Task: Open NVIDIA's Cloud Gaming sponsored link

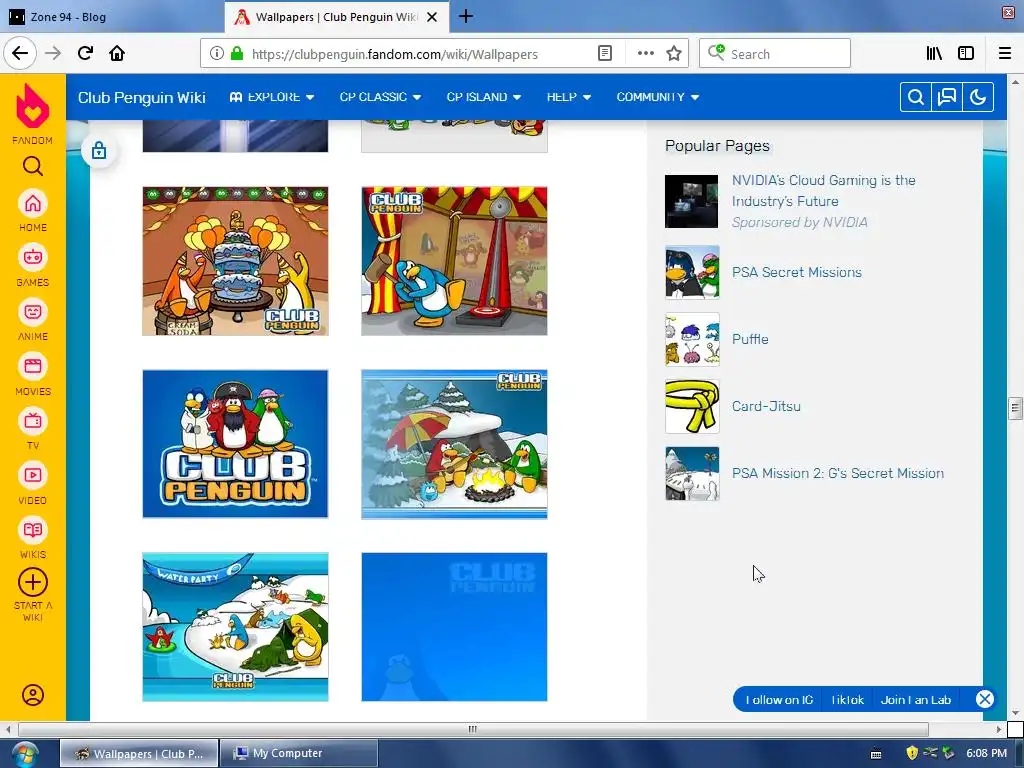Action: click(823, 191)
